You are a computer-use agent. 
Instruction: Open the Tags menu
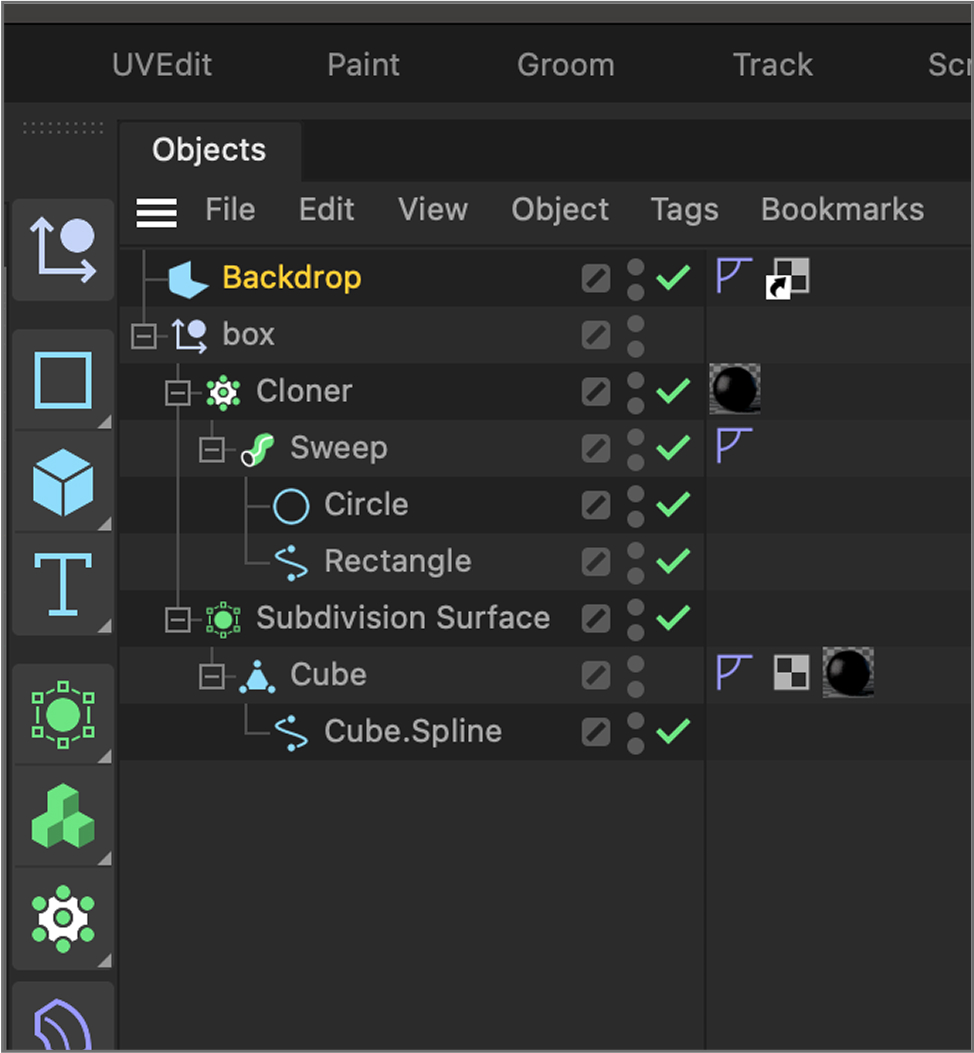point(684,210)
